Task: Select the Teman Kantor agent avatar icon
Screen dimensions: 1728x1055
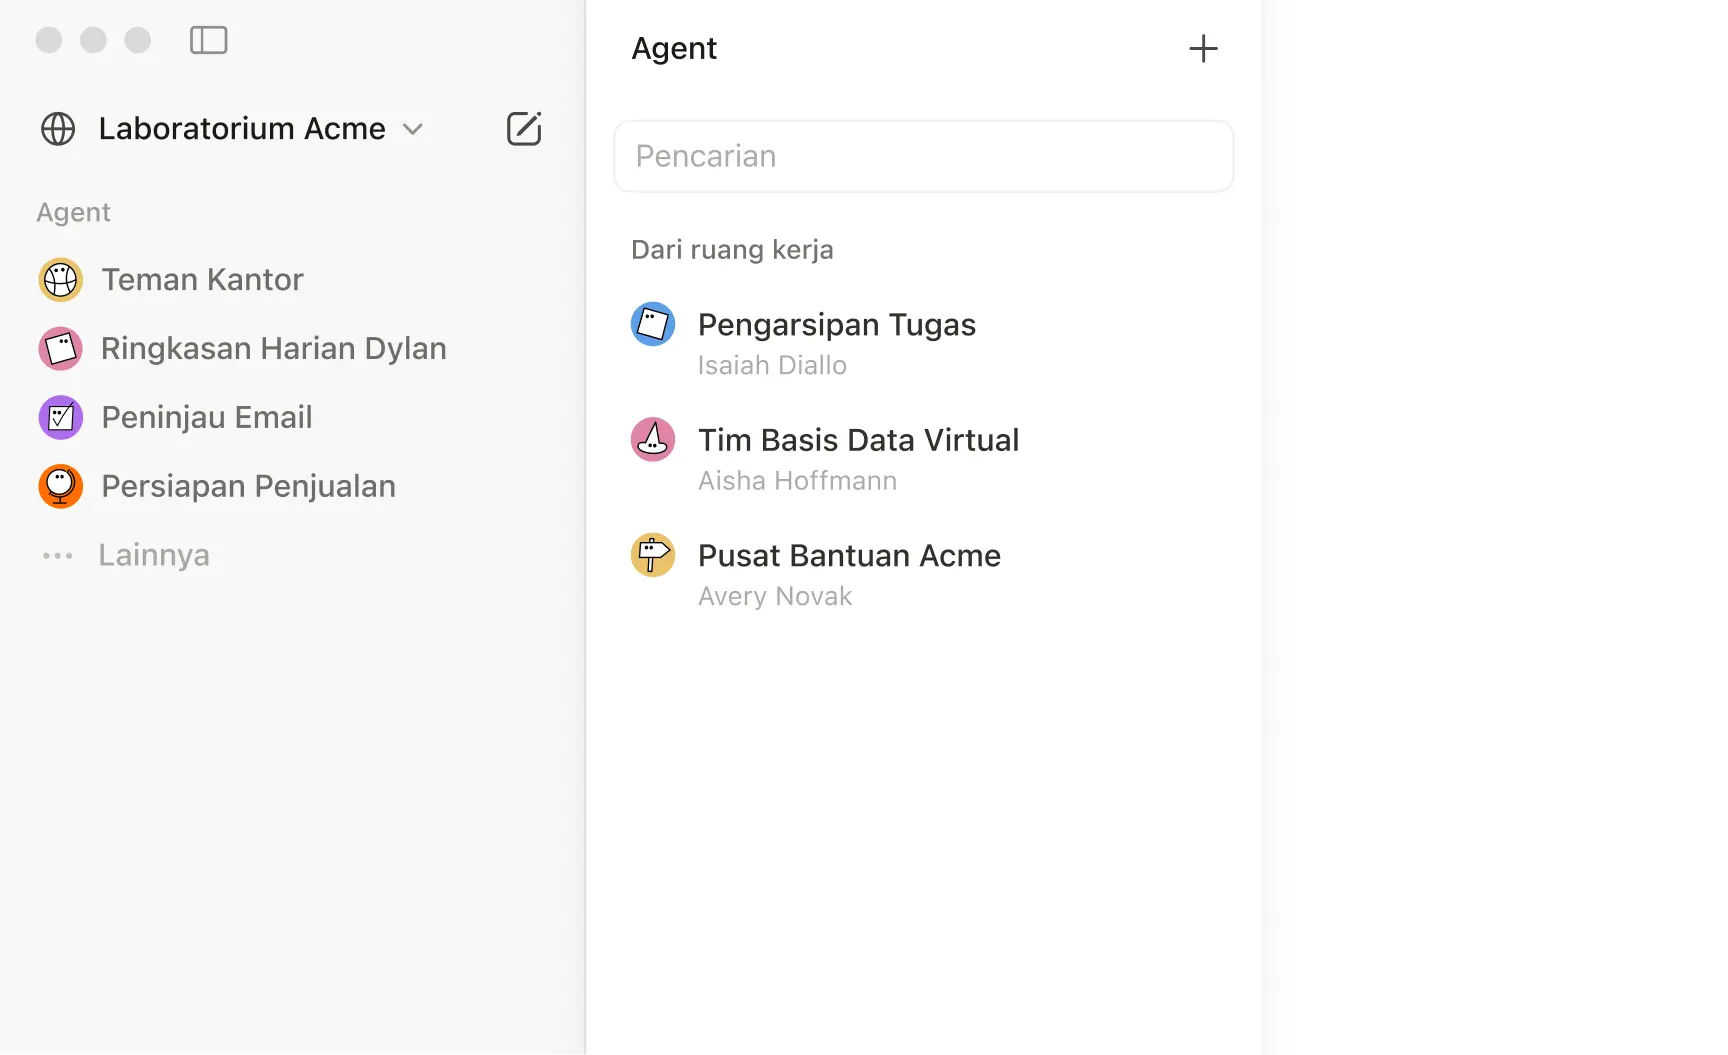Action: [60, 279]
